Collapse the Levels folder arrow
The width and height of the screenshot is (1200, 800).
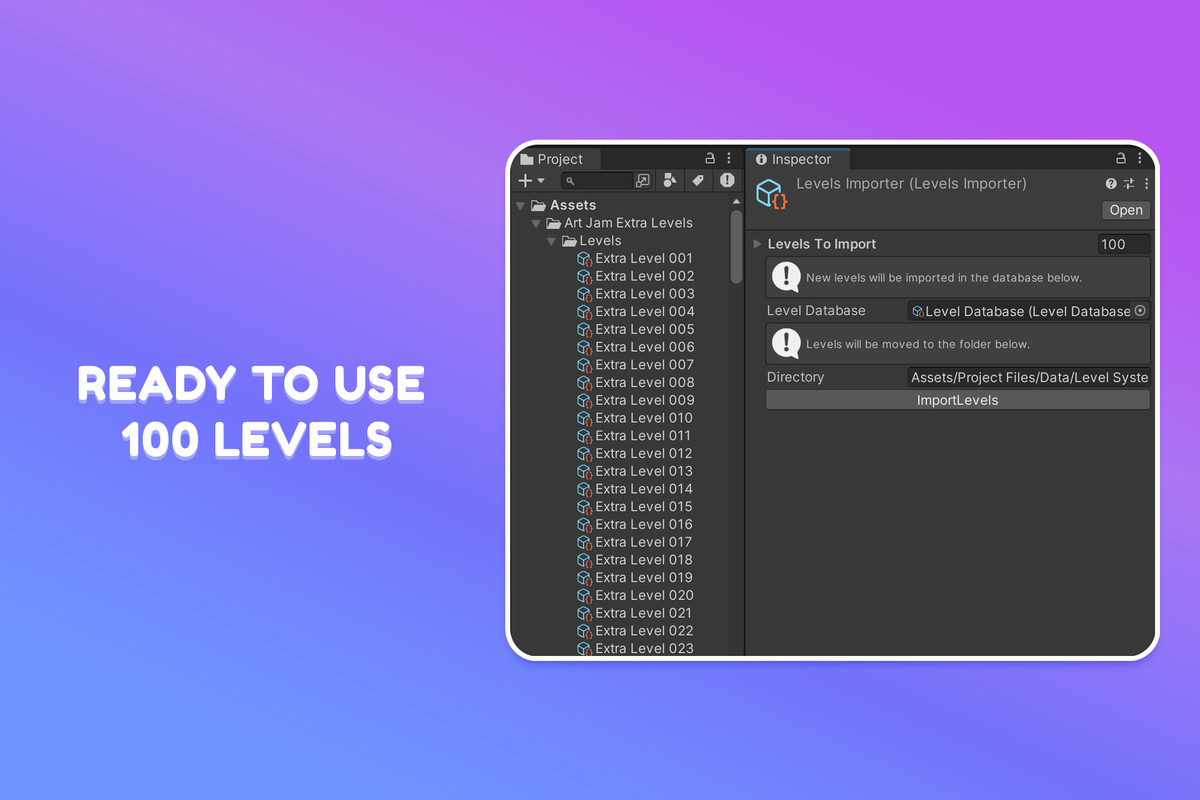click(552, 241)
